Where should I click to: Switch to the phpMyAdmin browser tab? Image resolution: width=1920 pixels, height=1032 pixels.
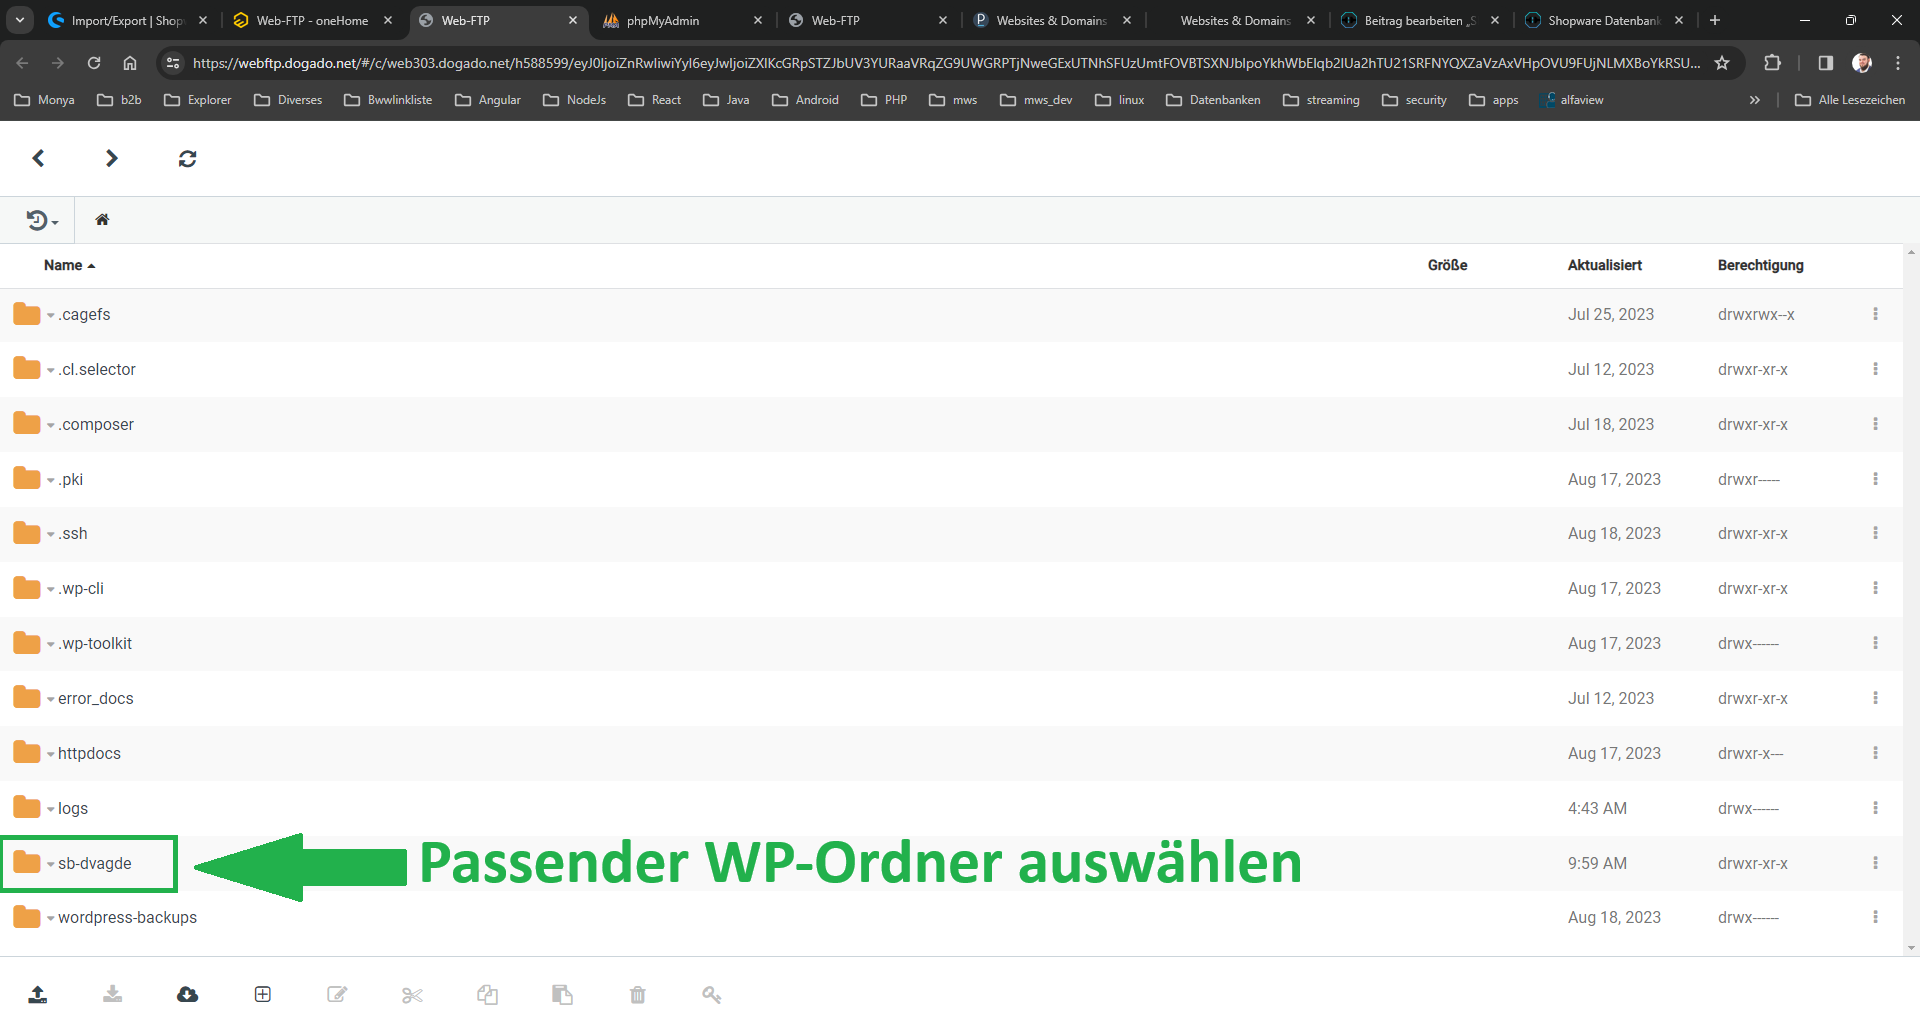[662, 20]
